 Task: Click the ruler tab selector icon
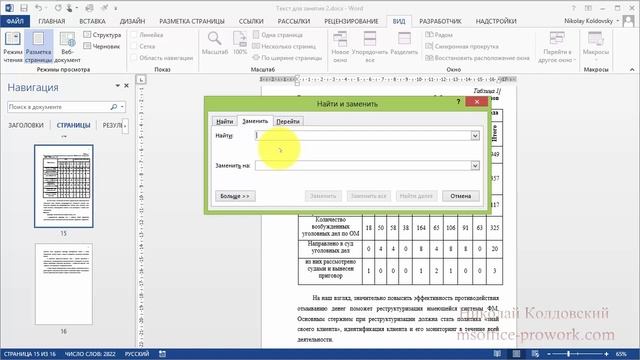coord(141,79)
